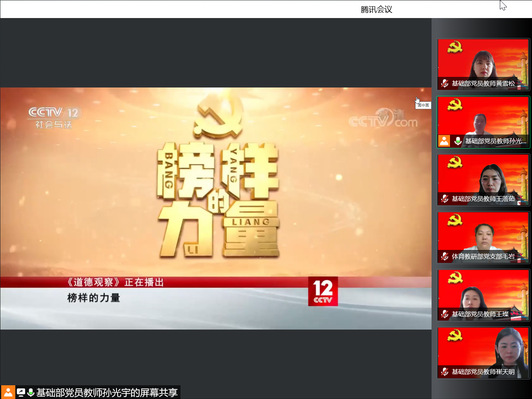Click the green microphone icon in the bottom-left bar
Viewport: 532px width, 399px height.
click(x=31, y=393)
